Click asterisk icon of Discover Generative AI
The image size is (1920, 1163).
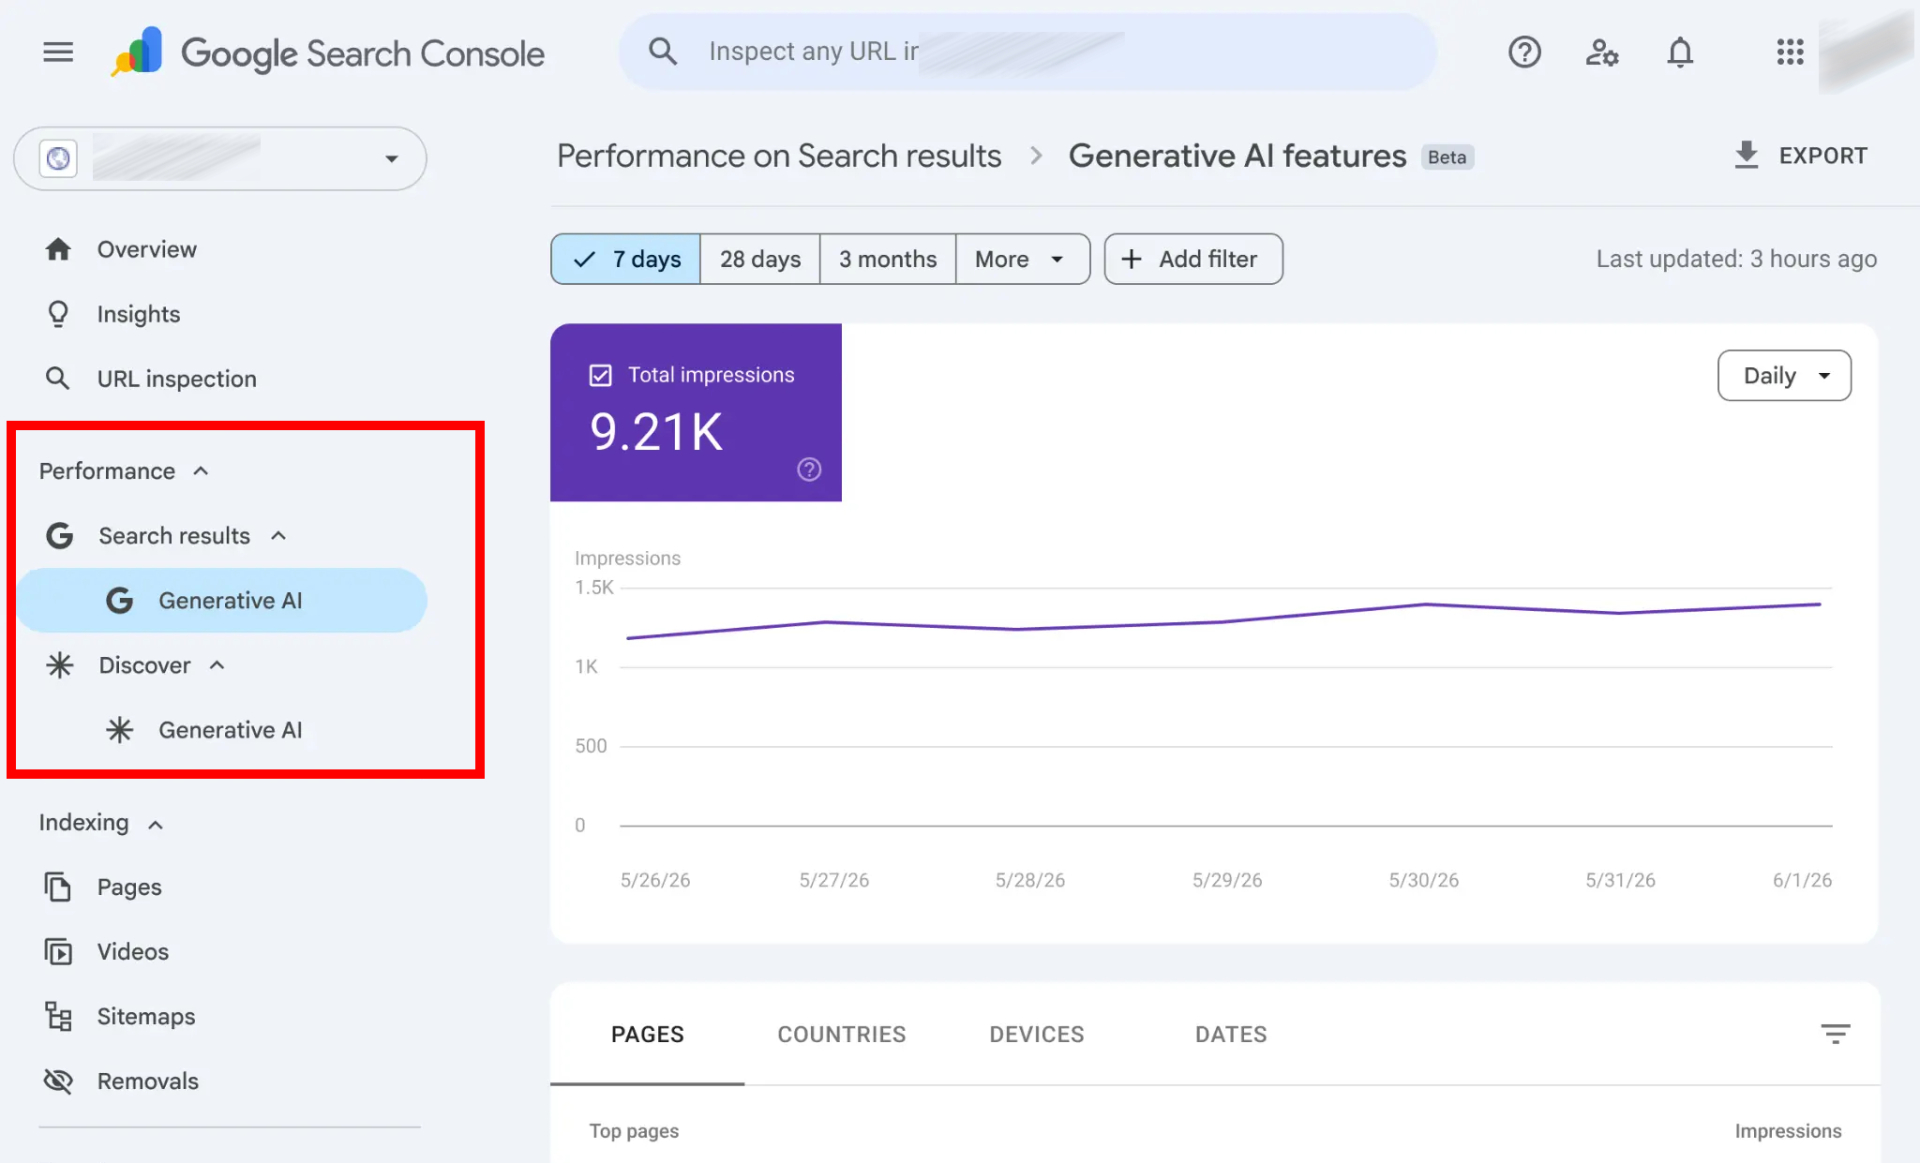click(x=120, y=730)
